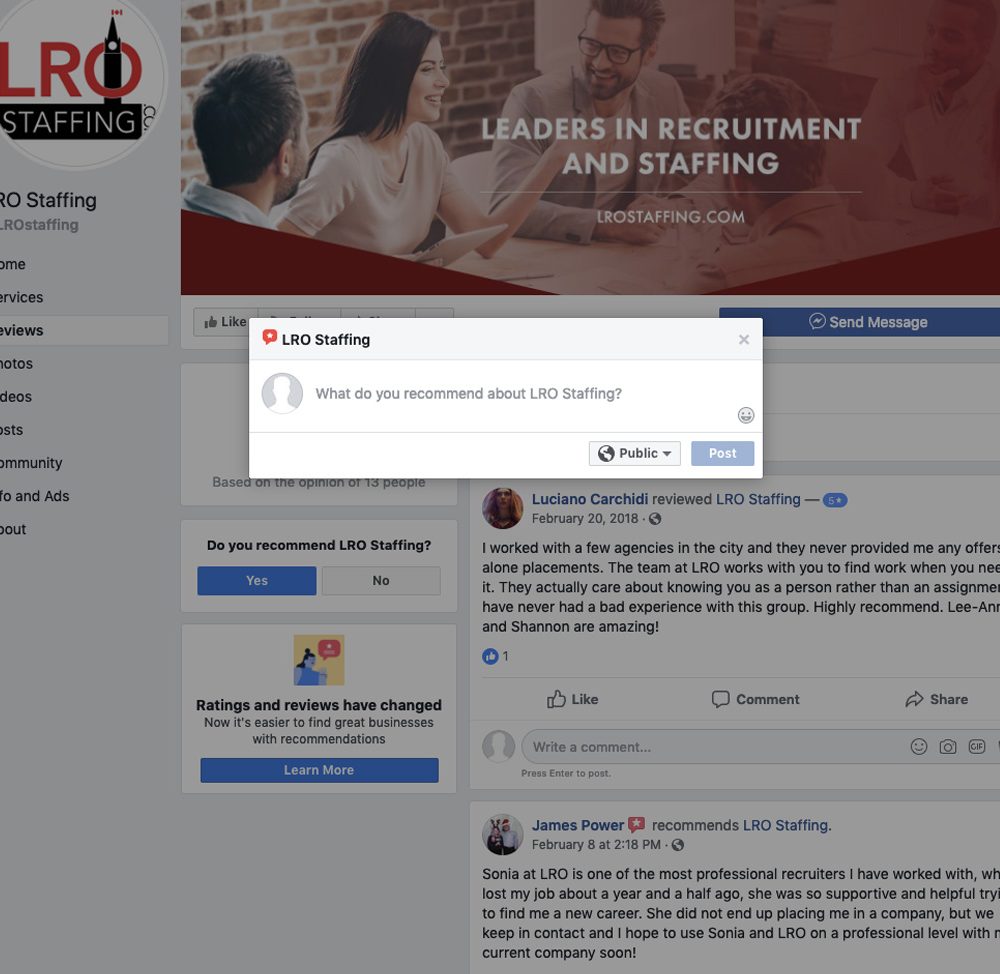Post a GIF in the comment field
This screenshot has height=974, width=1000.
(x=976, y=746)
